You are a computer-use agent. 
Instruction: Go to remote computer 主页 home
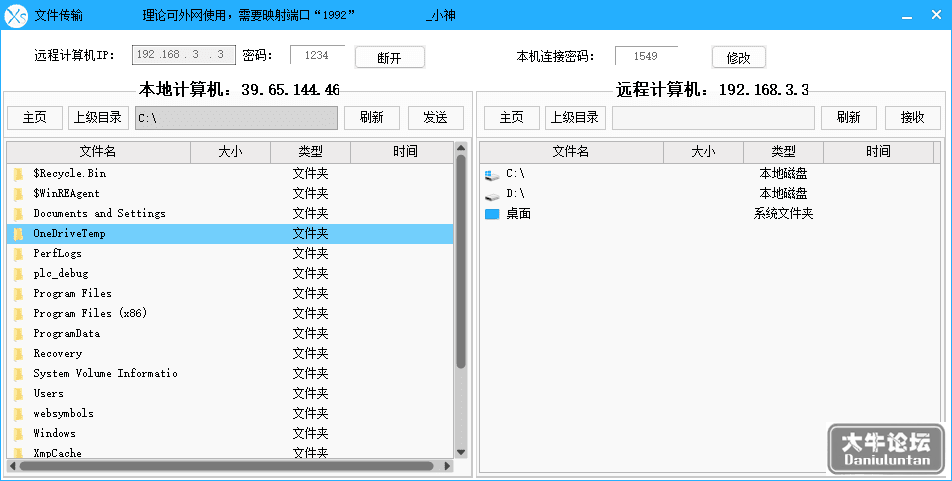(x=511, y=118)
